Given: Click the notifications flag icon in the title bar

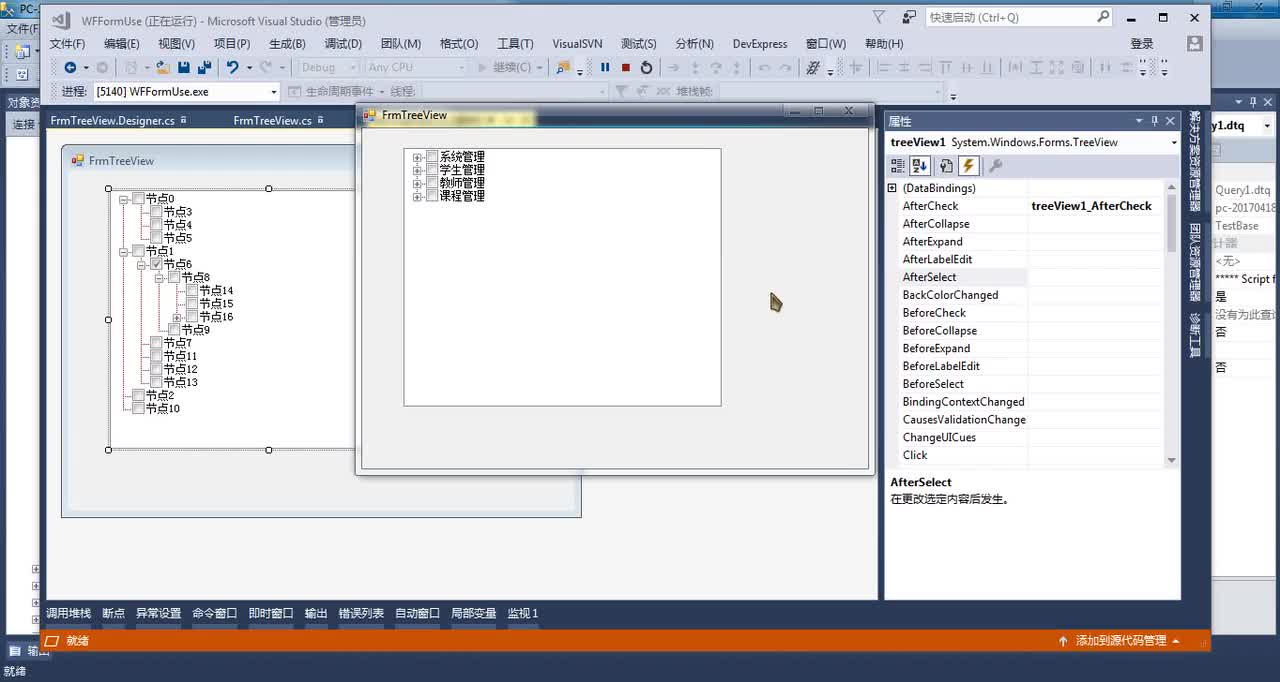Looking at the screenshot, I should tap(879, 17).
